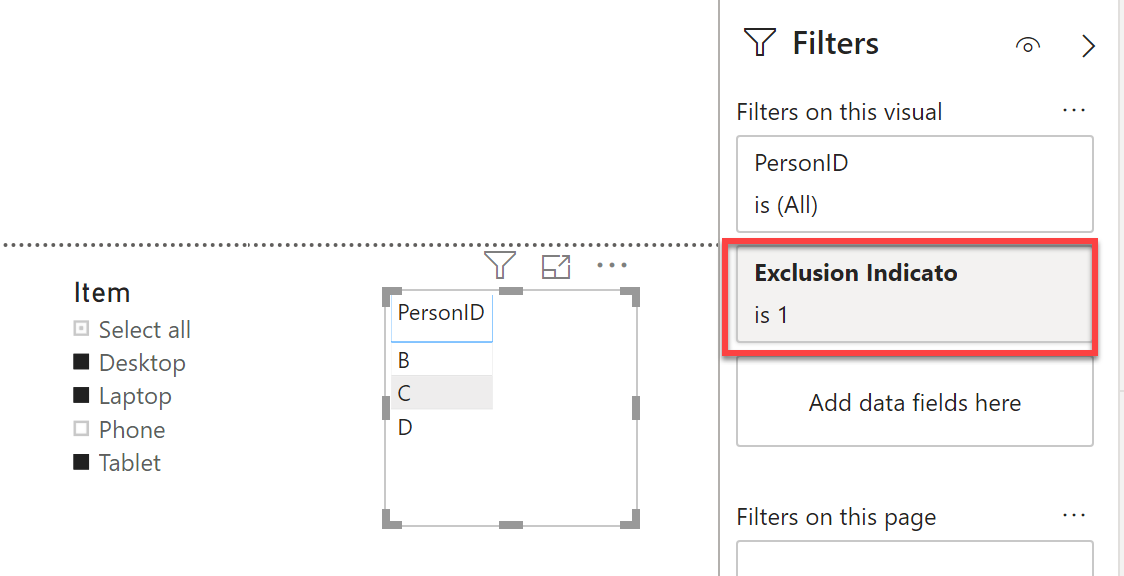Expand the PersonID filter card
This screenshot has height=576, width=1124.
tap(915, 184)
